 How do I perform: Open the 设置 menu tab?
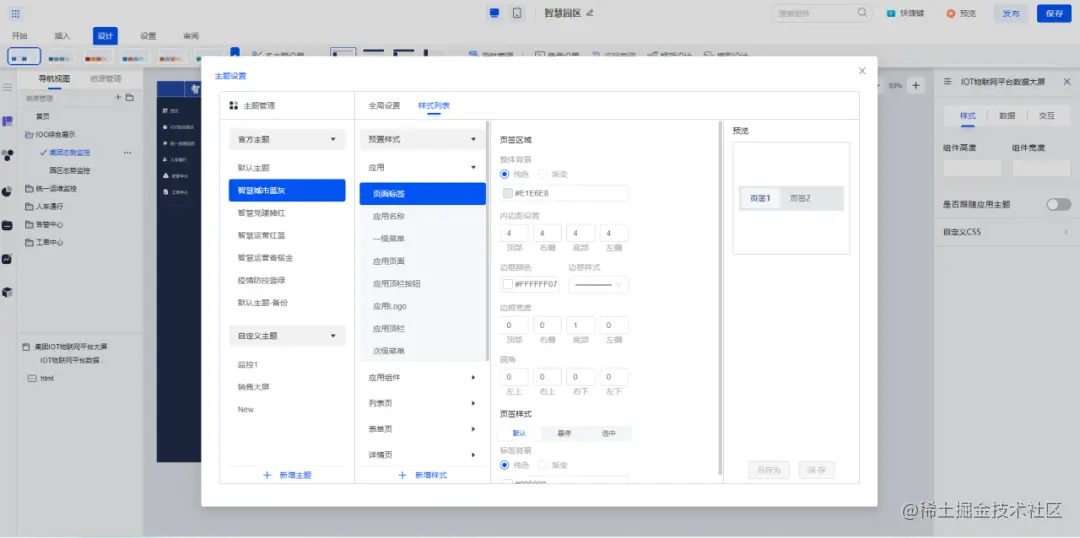pos(148,36)
